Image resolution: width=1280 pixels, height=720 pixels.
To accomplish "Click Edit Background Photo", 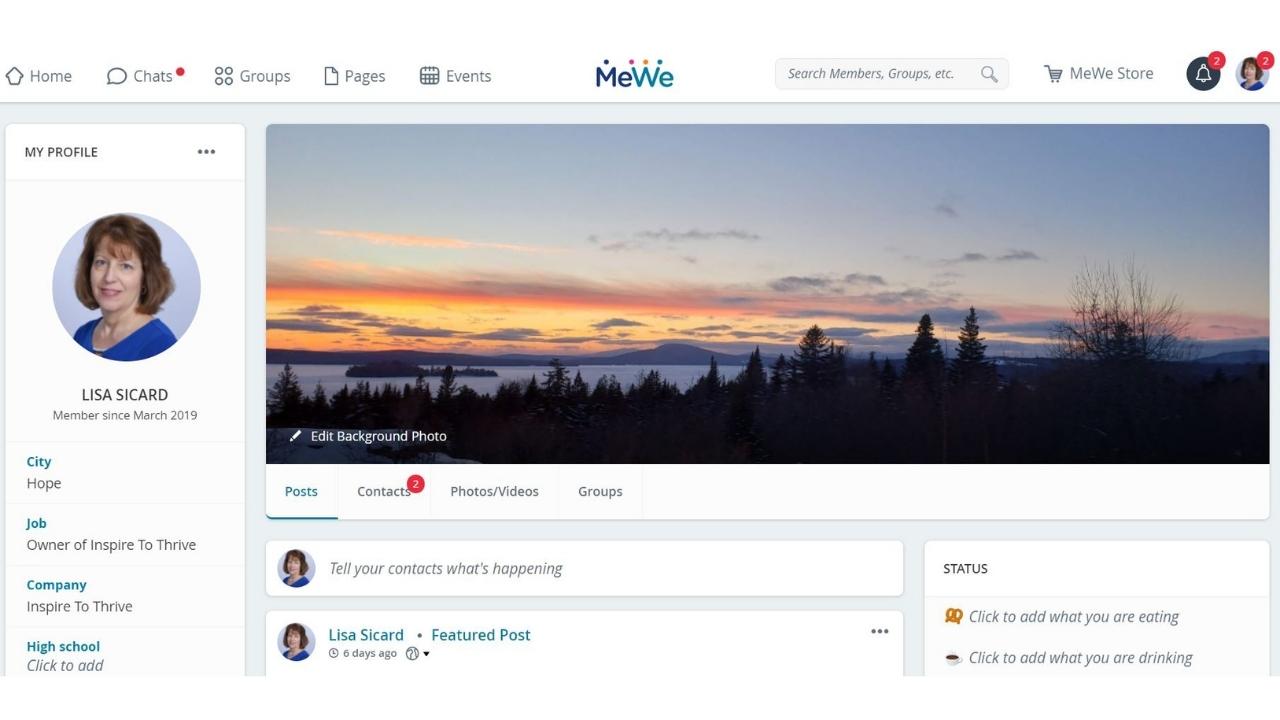I will (368, 436).
